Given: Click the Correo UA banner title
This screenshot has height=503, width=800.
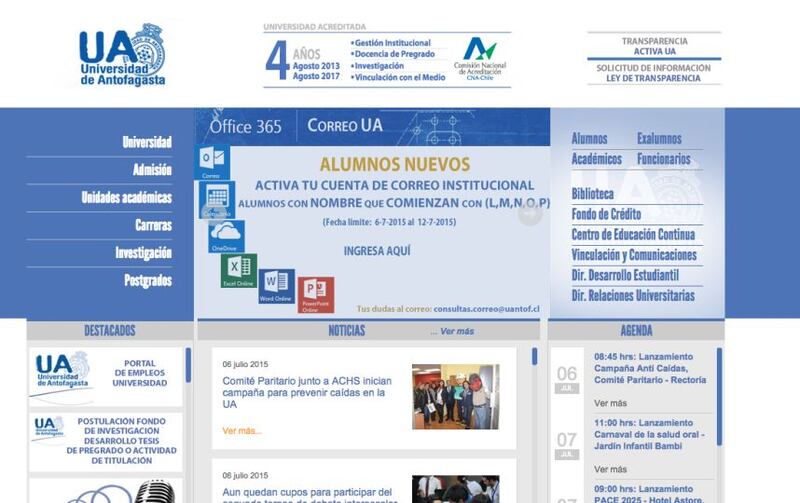Looking at the screenshot, I should [x=345, y=125].
